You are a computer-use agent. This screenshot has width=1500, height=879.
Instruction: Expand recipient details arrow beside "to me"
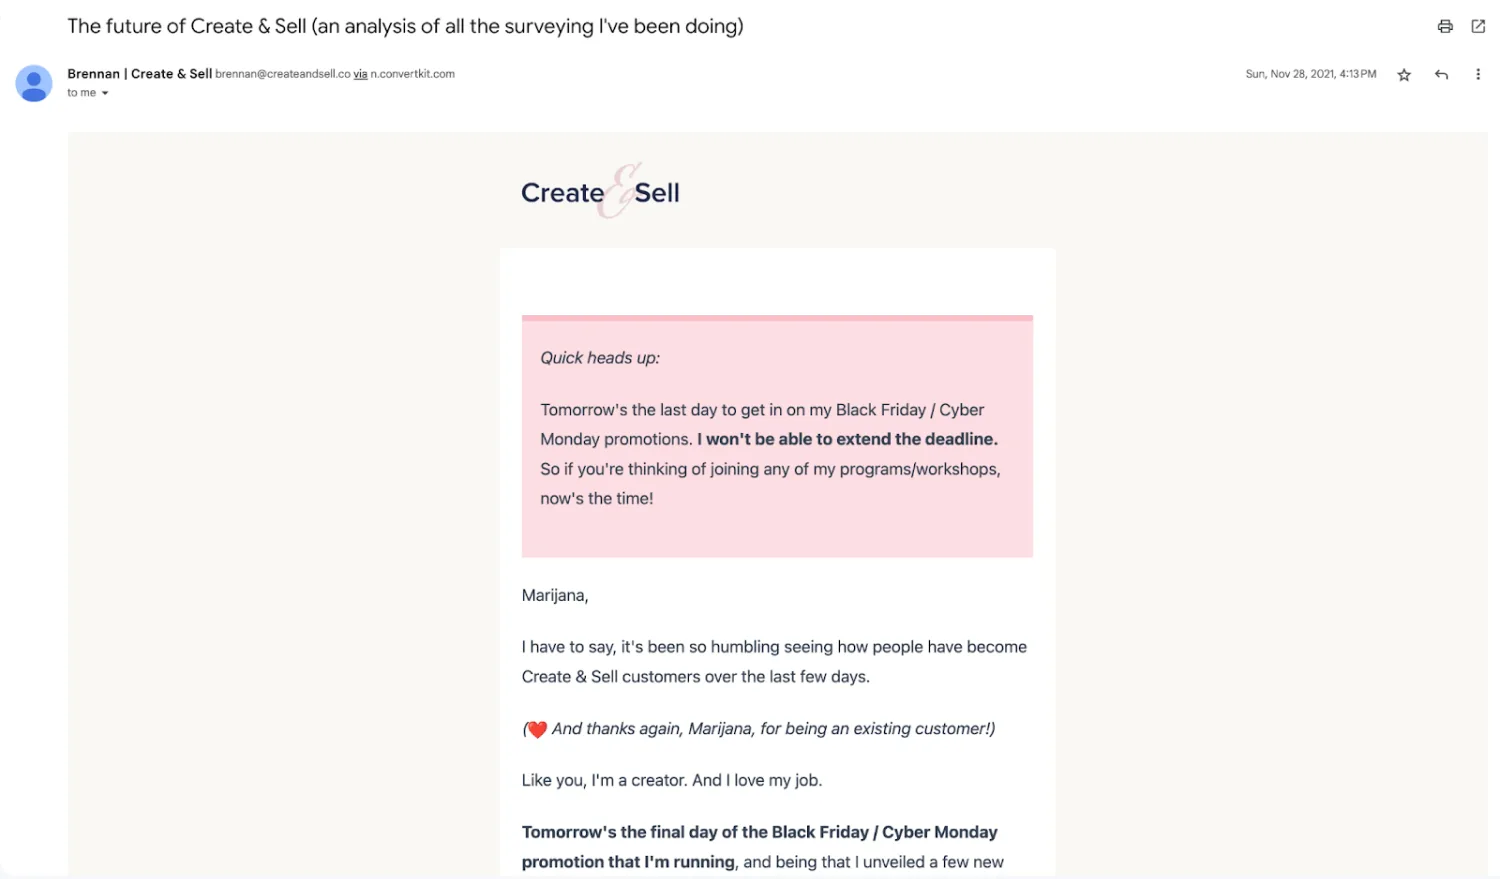coord(105,93)
